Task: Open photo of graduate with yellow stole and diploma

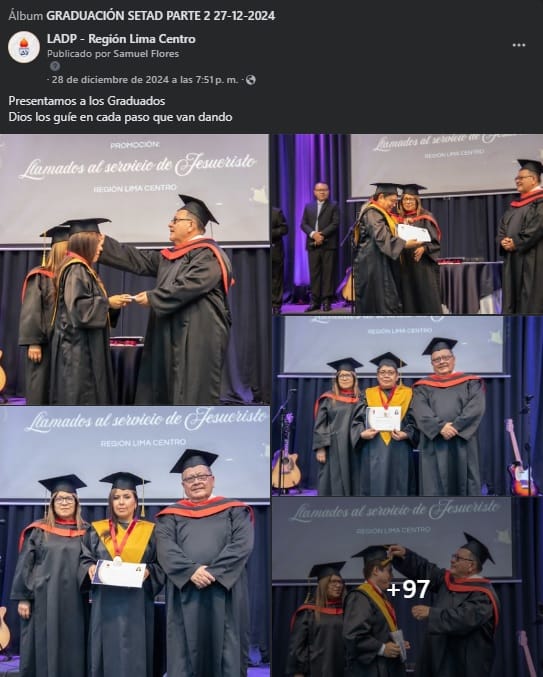Action: click(x=407, y=405)
